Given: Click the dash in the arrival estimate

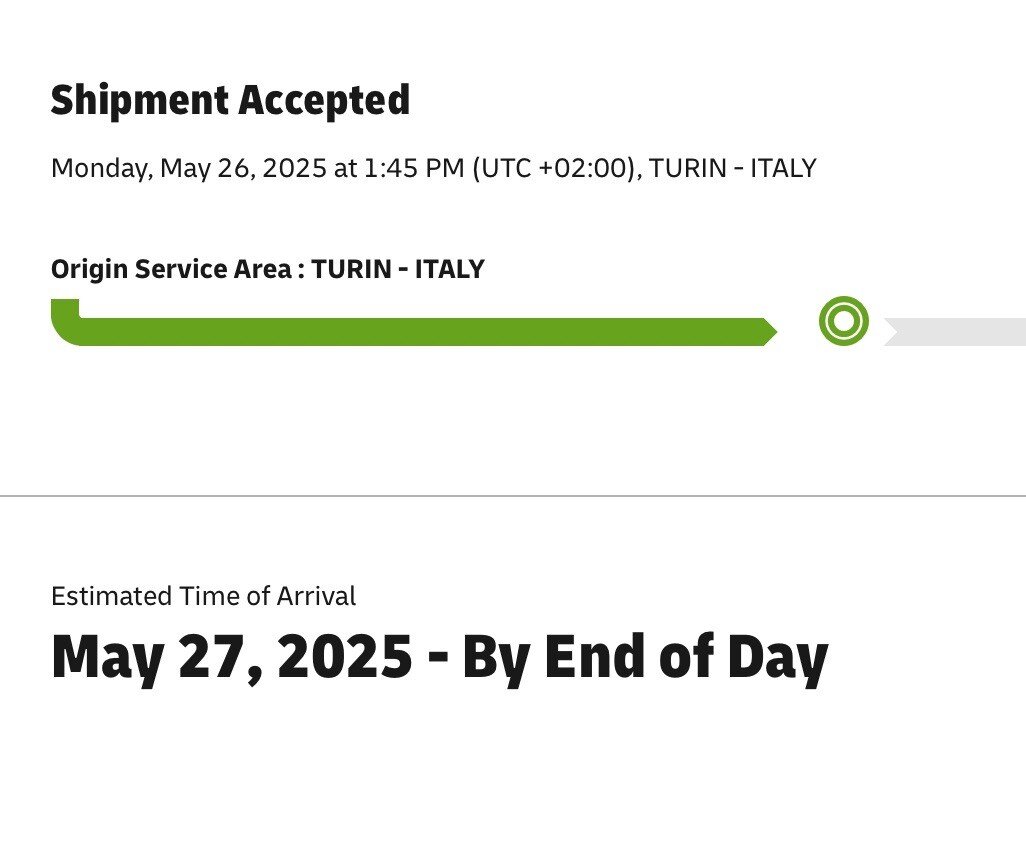Looking at the screenshot, I should point(436,660).
